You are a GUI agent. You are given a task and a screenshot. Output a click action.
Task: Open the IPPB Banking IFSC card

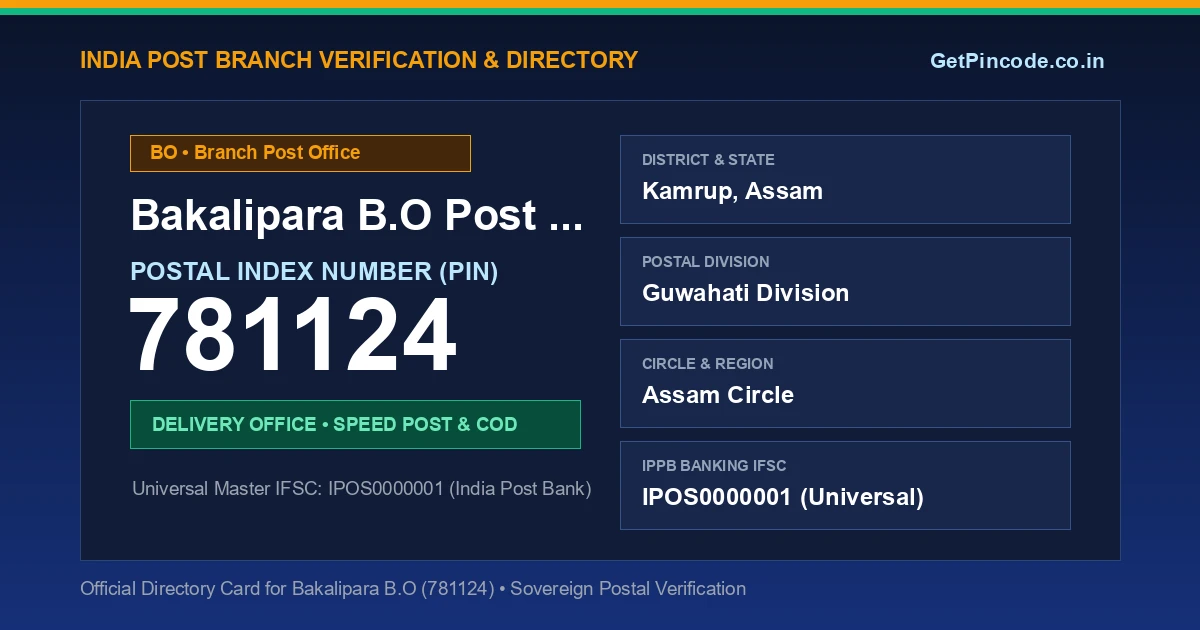(x=845, y=485)
